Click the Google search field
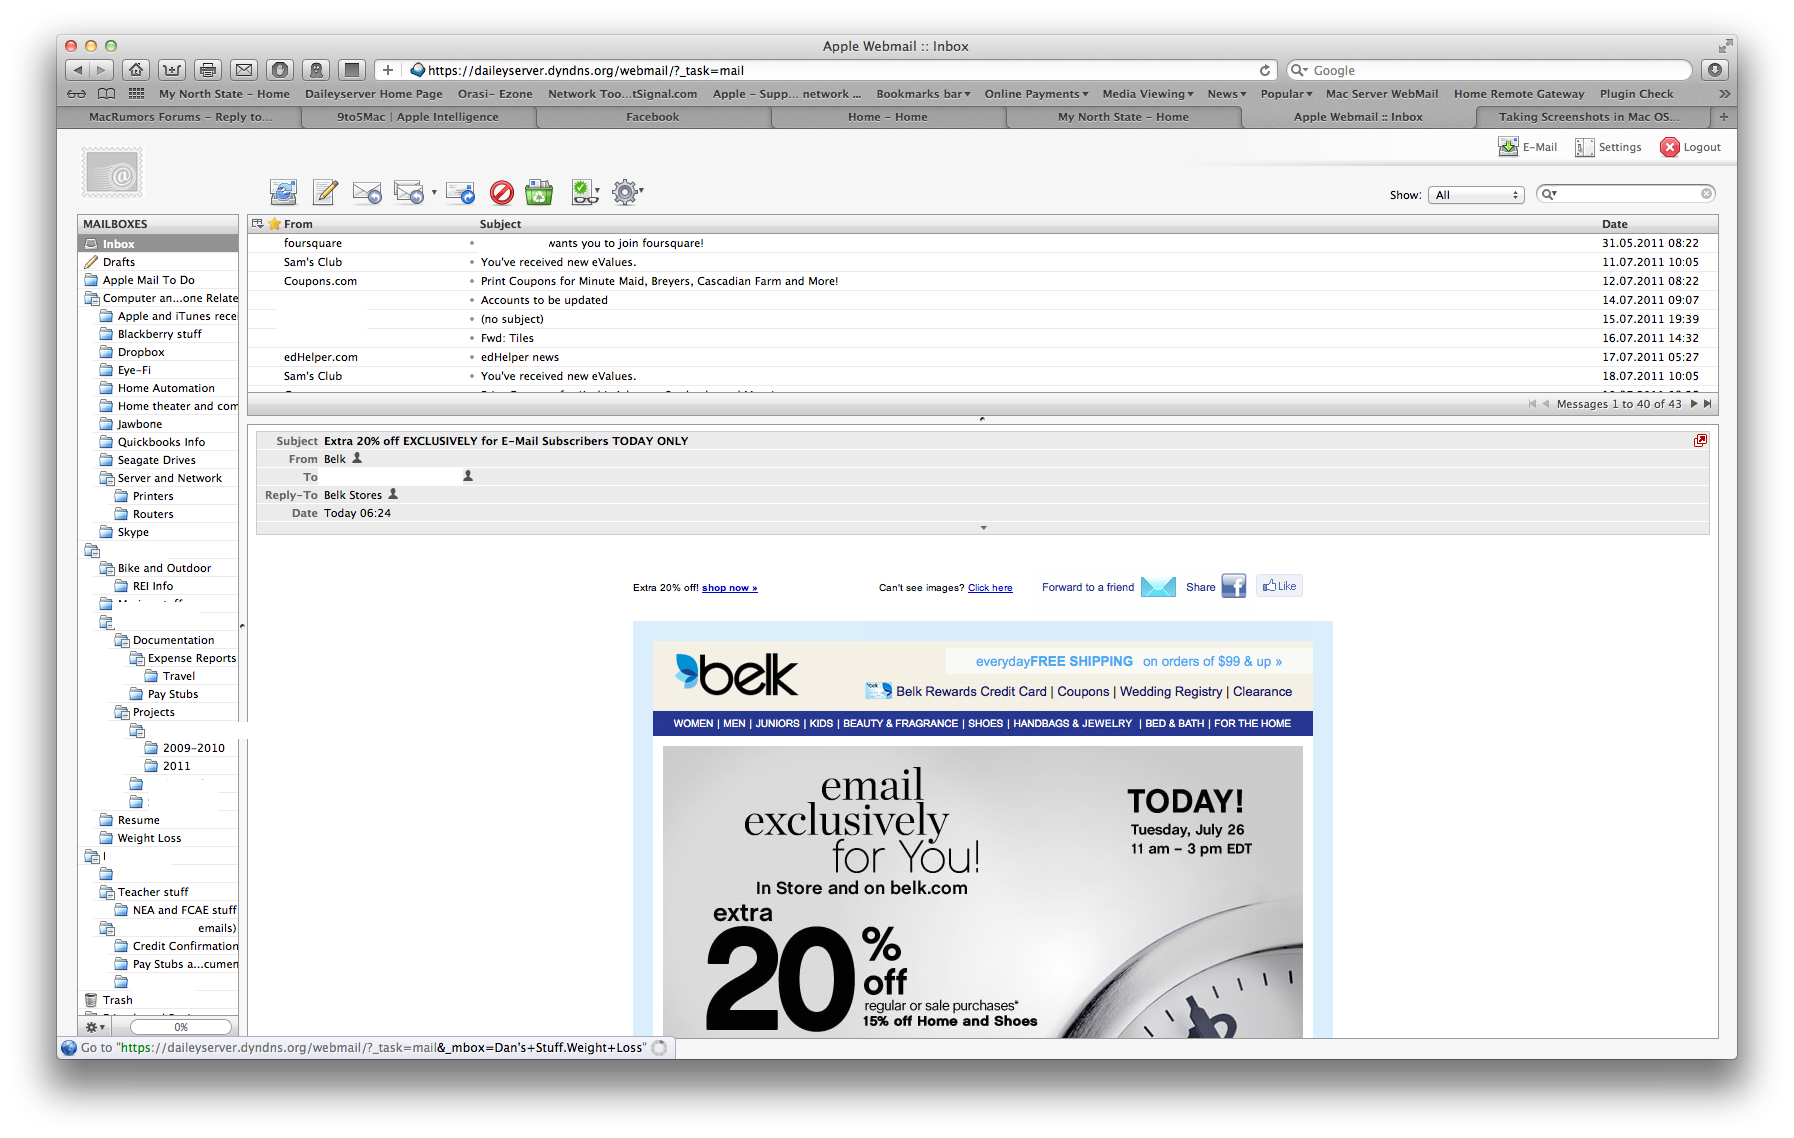The width and height of the screenshot is (1794, 1138). 1490,70
